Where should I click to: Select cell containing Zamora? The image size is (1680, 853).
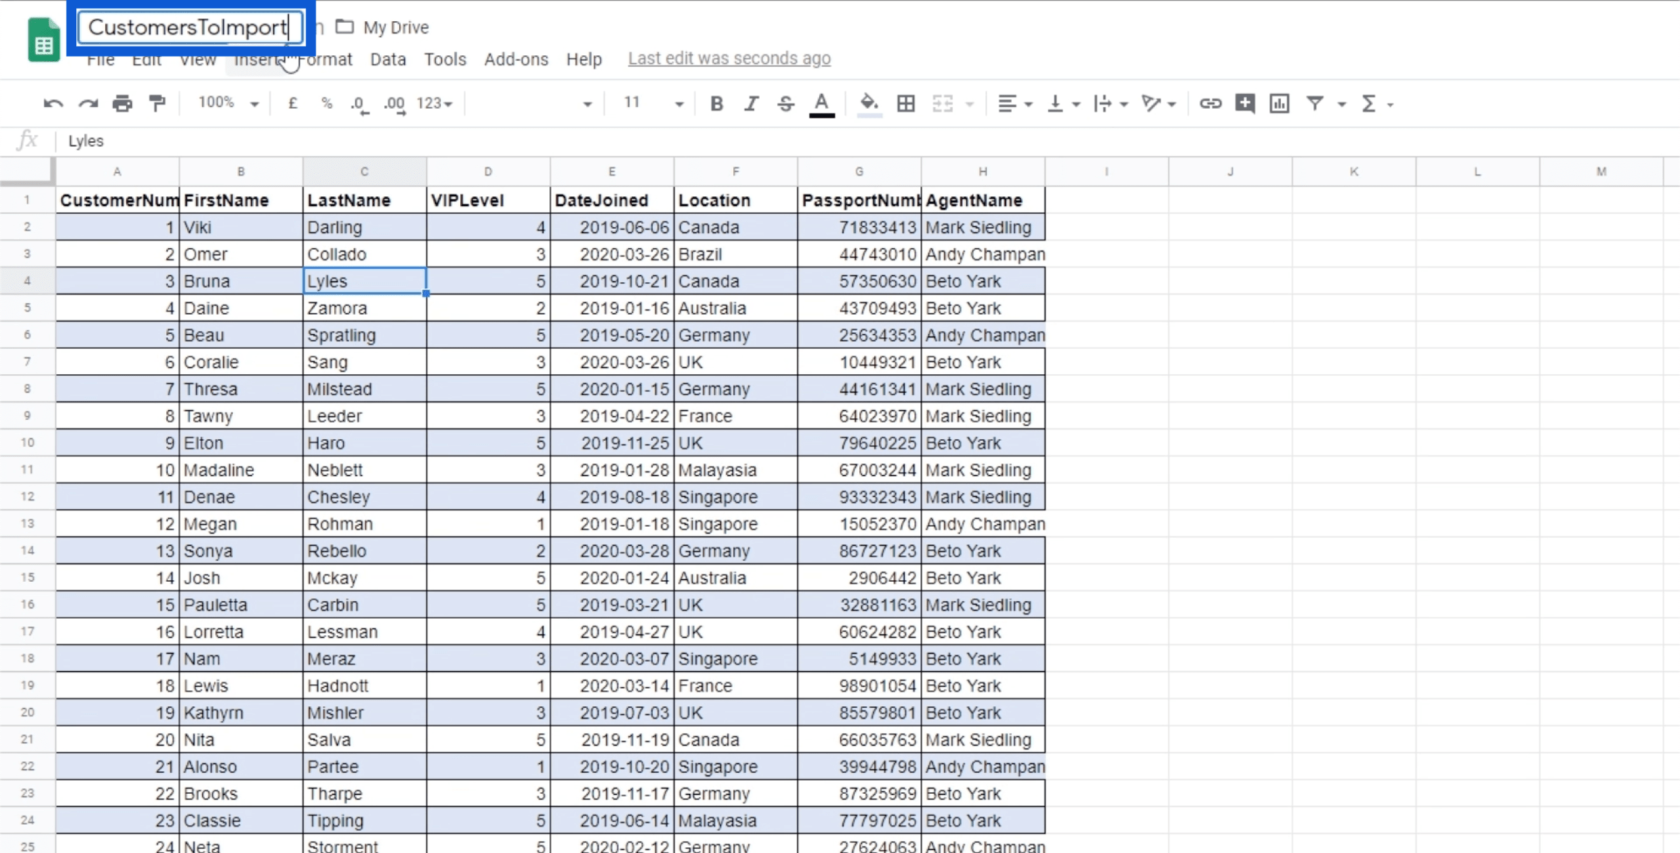[365, 308]
